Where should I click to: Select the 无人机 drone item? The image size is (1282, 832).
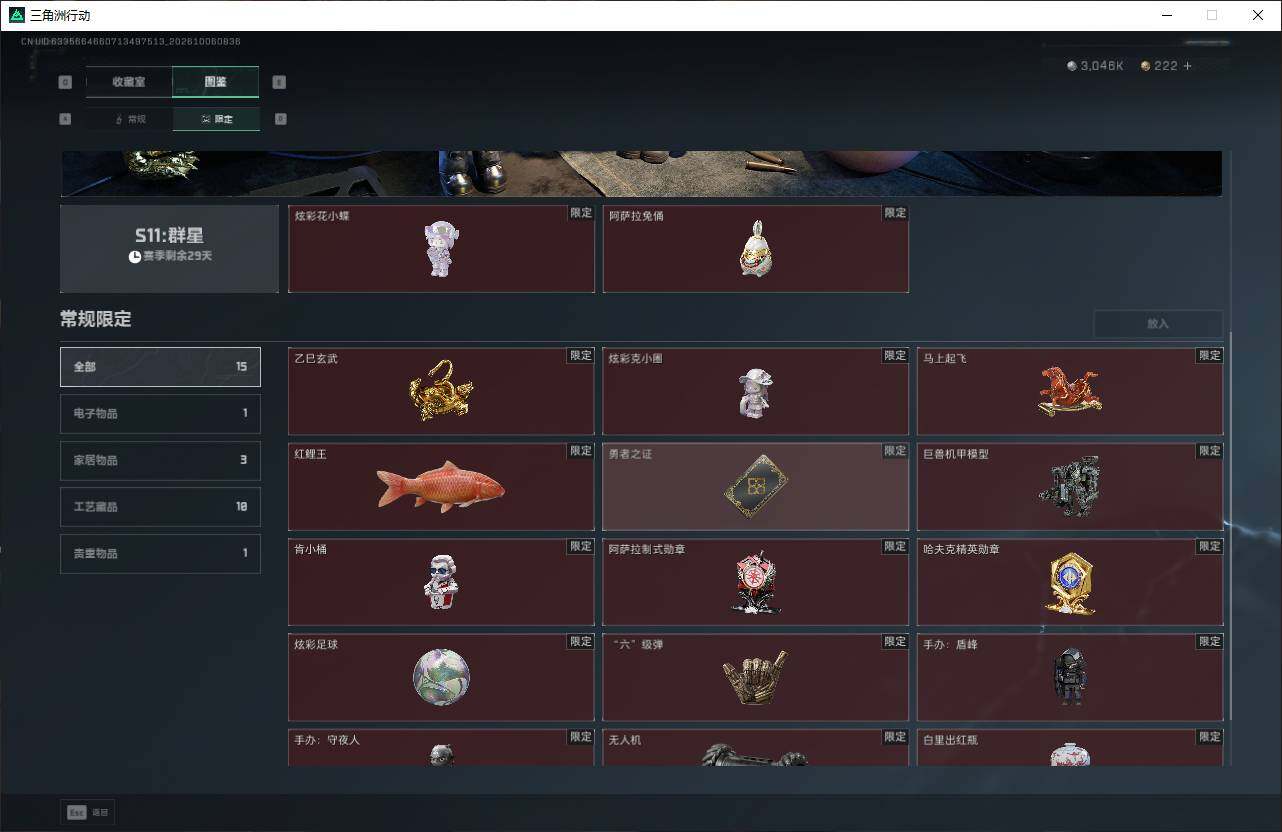[755, 748]
